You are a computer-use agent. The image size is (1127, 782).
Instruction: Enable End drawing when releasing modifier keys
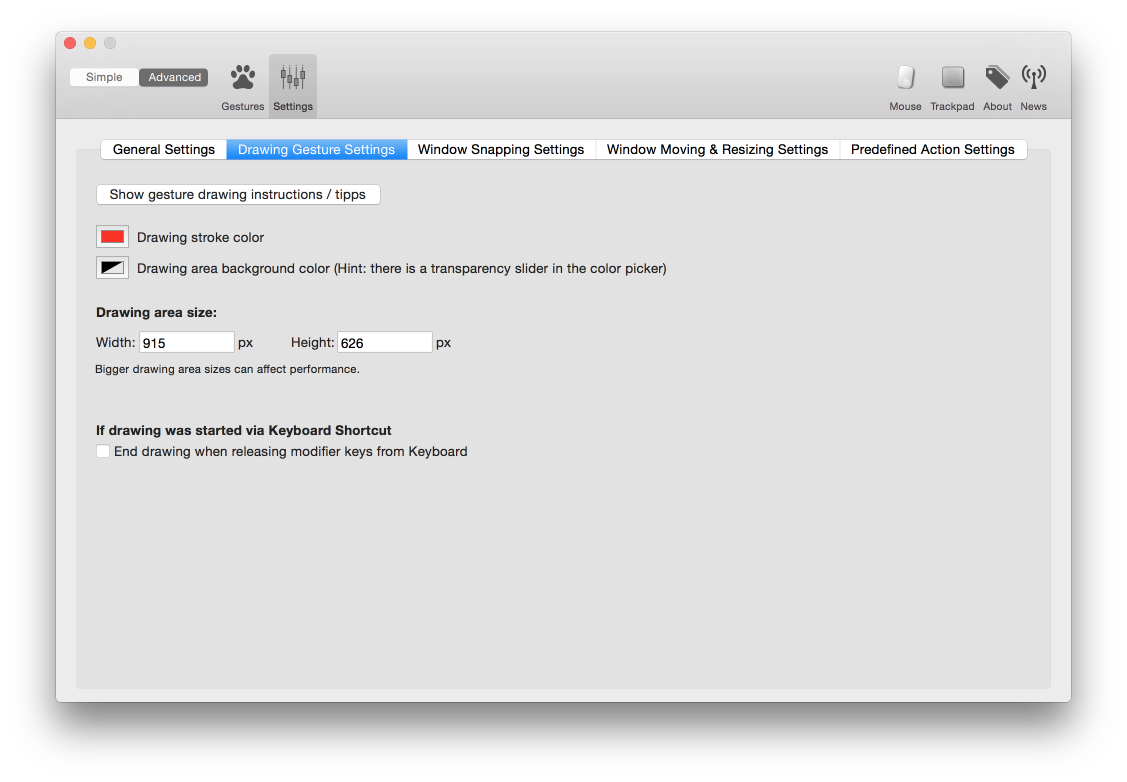point(103,451)
